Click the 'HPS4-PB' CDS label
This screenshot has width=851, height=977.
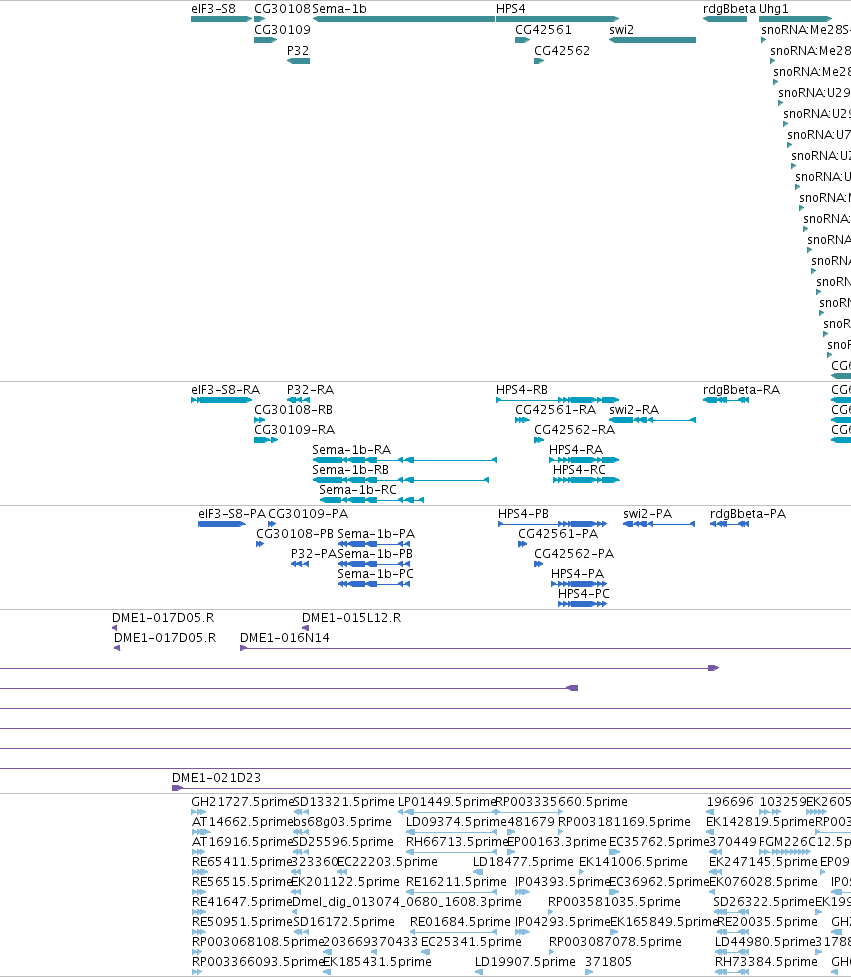click(x=523, y=513)
